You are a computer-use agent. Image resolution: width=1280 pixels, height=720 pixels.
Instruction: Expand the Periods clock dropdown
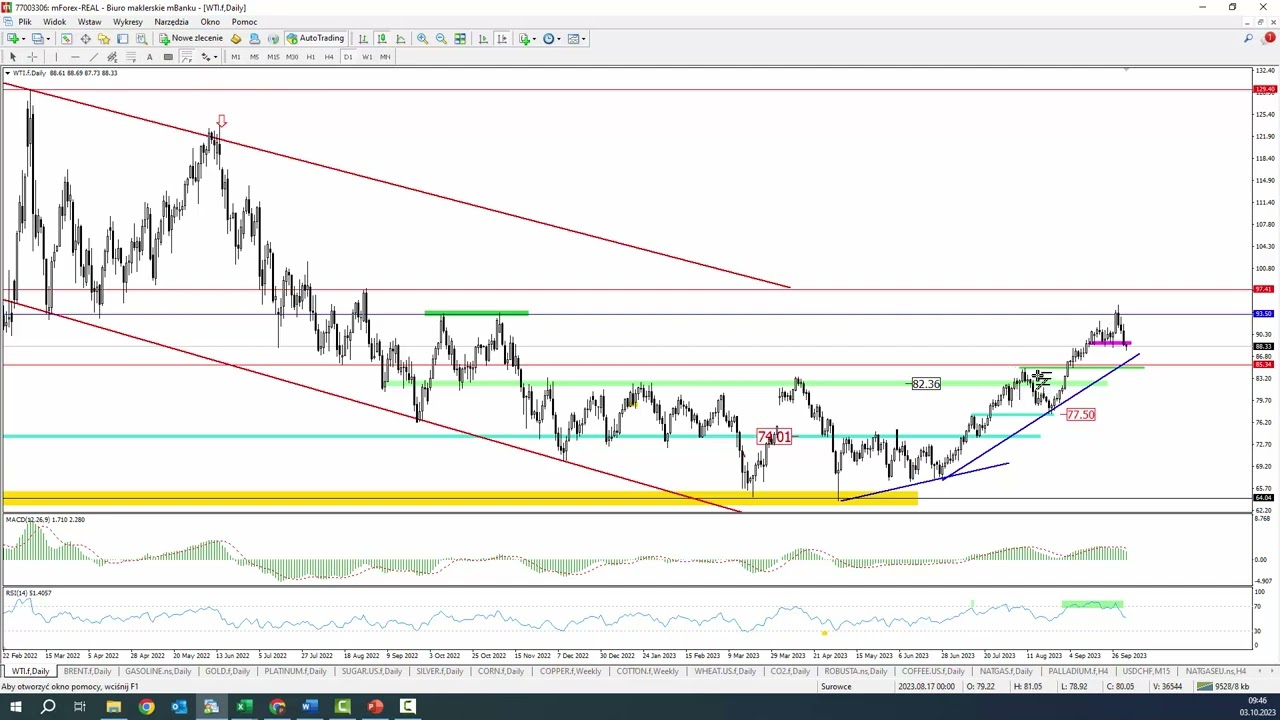[x=559, y=39]
